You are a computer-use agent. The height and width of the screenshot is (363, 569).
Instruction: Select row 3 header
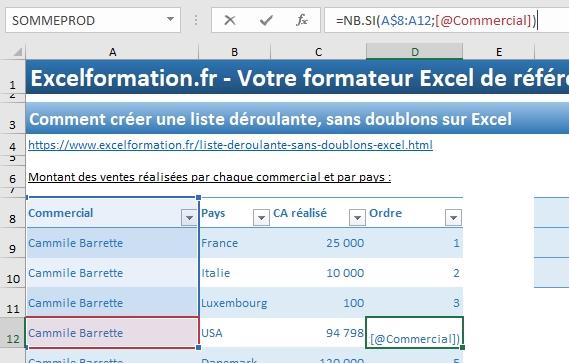pyautogui.click(x=13, y=119)
